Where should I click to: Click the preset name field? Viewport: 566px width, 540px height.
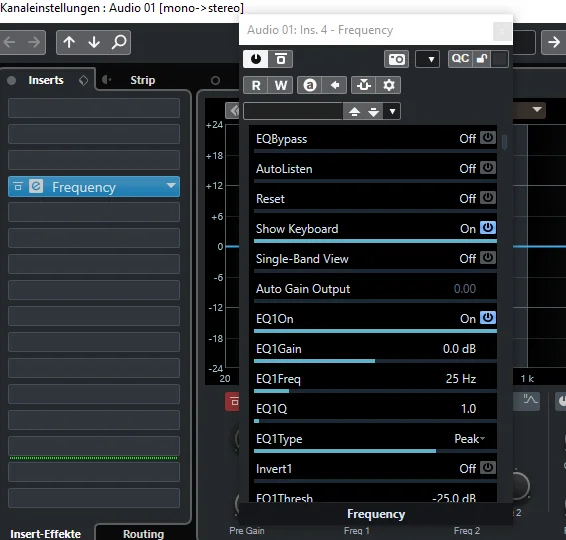click(x=293, y=111)
